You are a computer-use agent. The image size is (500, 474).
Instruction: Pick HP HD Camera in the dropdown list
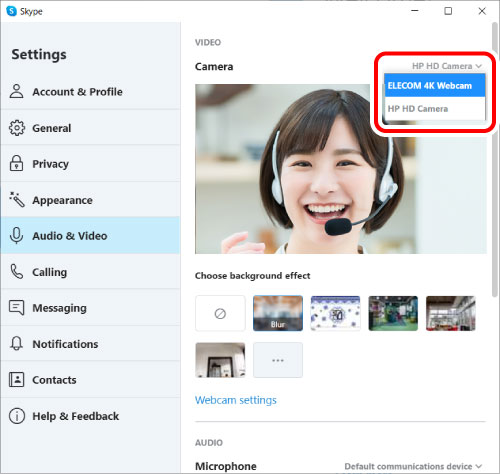coord(434,109)
